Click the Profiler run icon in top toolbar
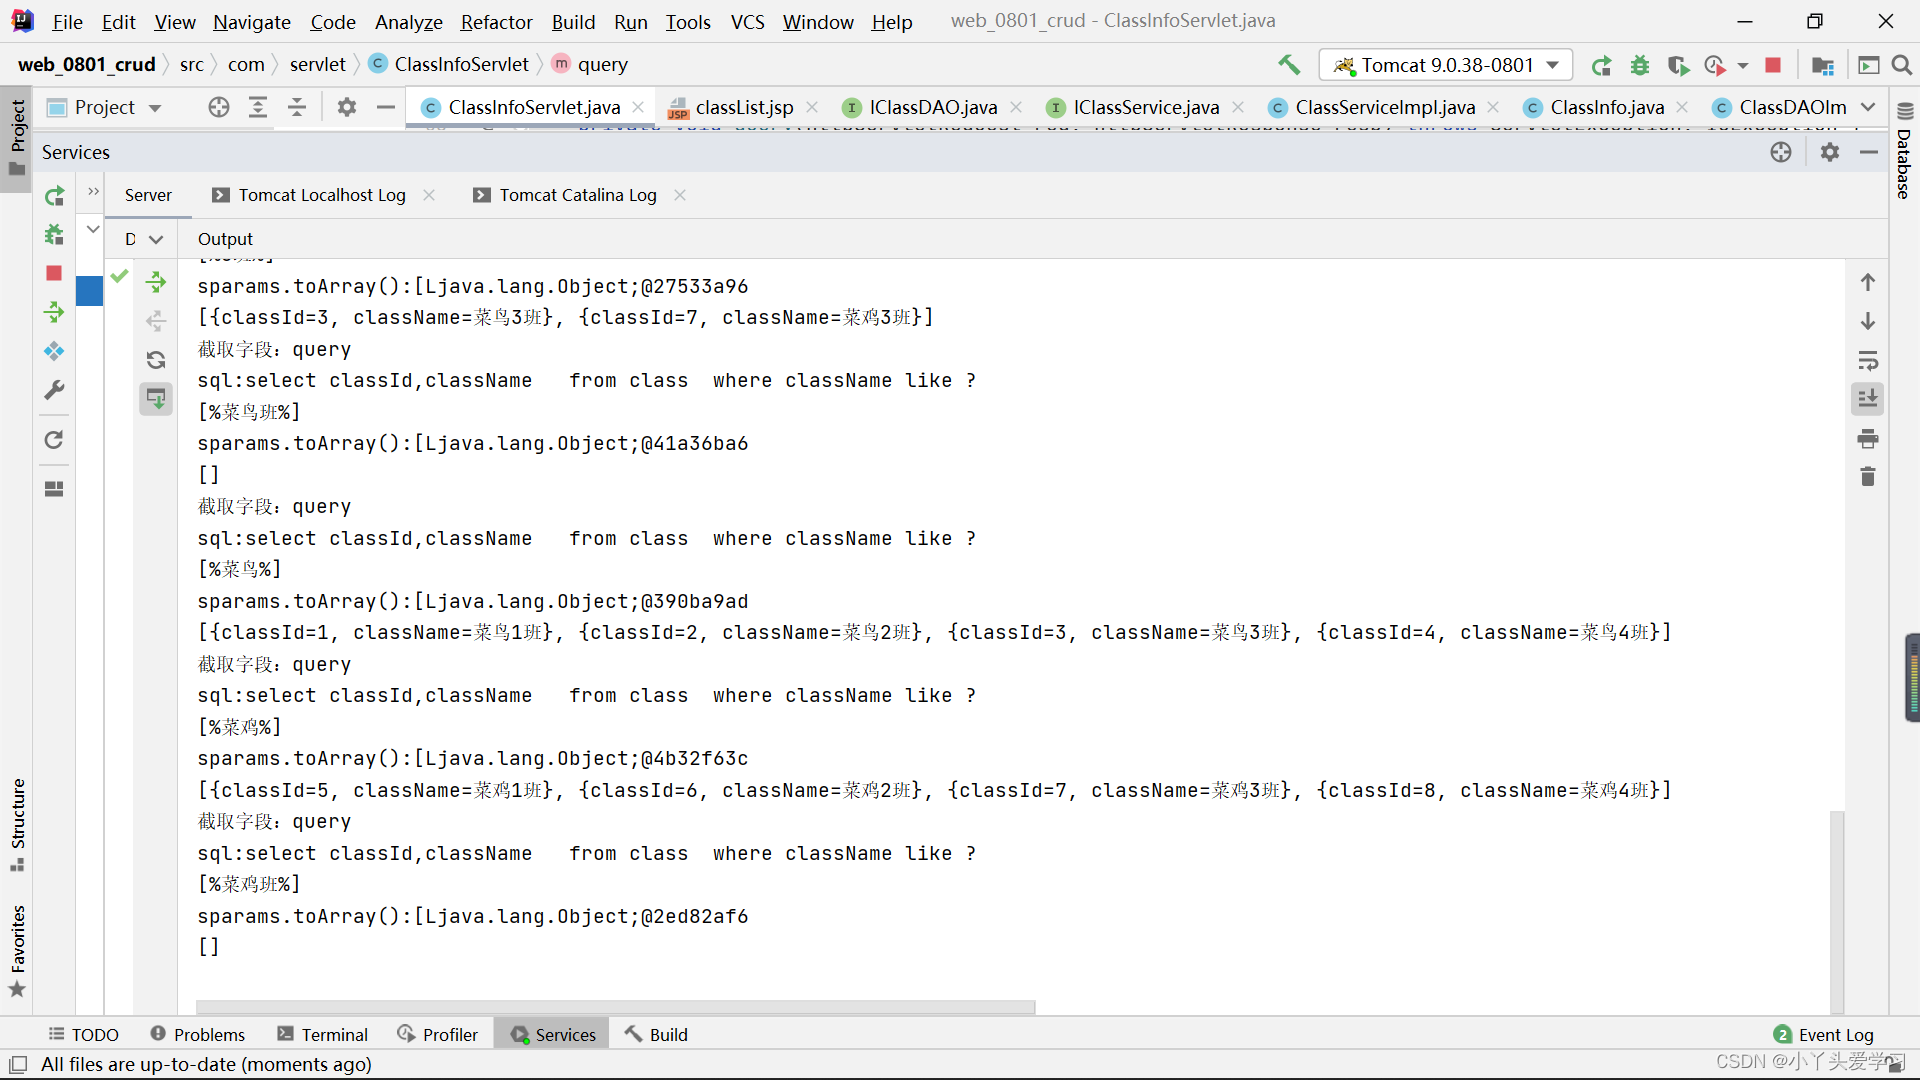The image size is (1920, 1080). coord(1716,65)
